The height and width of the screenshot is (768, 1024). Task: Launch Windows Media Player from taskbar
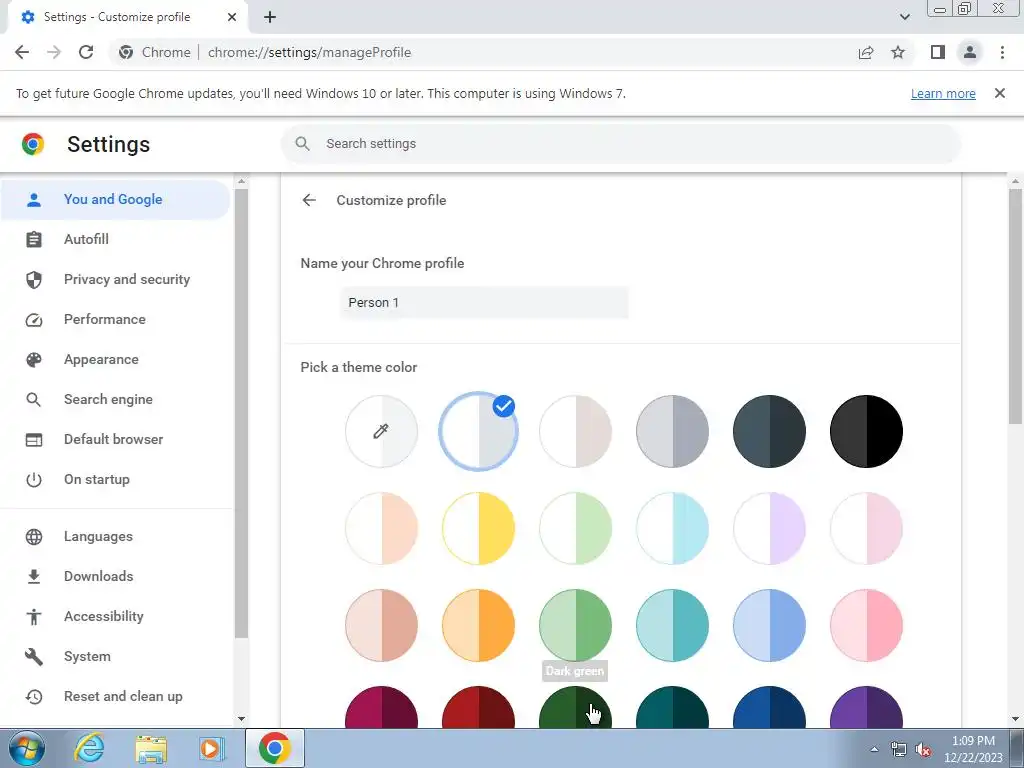point(212,748)
